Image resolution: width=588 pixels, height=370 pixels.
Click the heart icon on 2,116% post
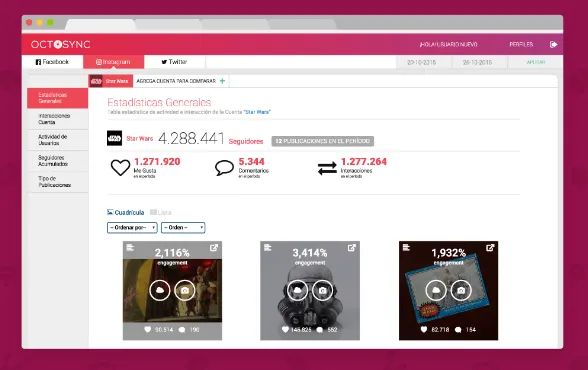pyautogui.click(x=148, y=330)
